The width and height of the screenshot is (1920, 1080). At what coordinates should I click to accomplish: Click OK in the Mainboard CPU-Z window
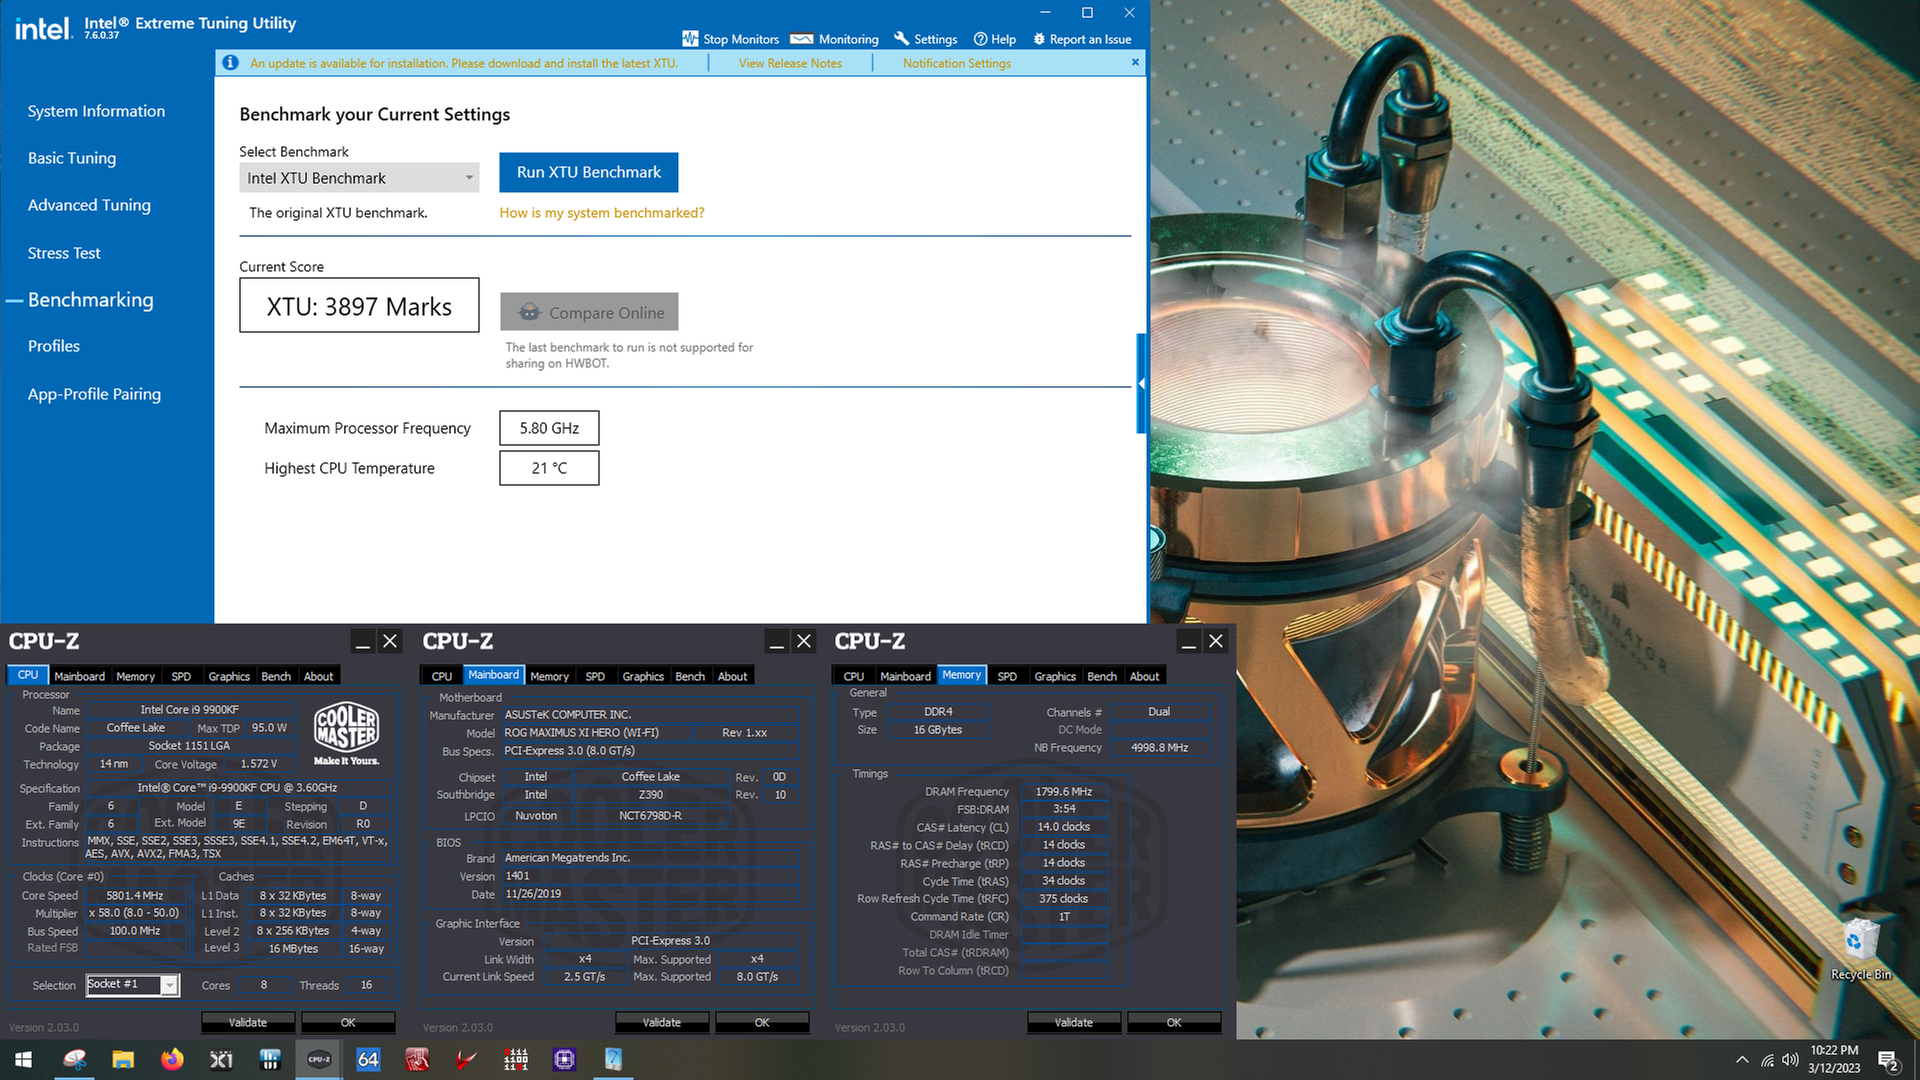(762, 1022)
